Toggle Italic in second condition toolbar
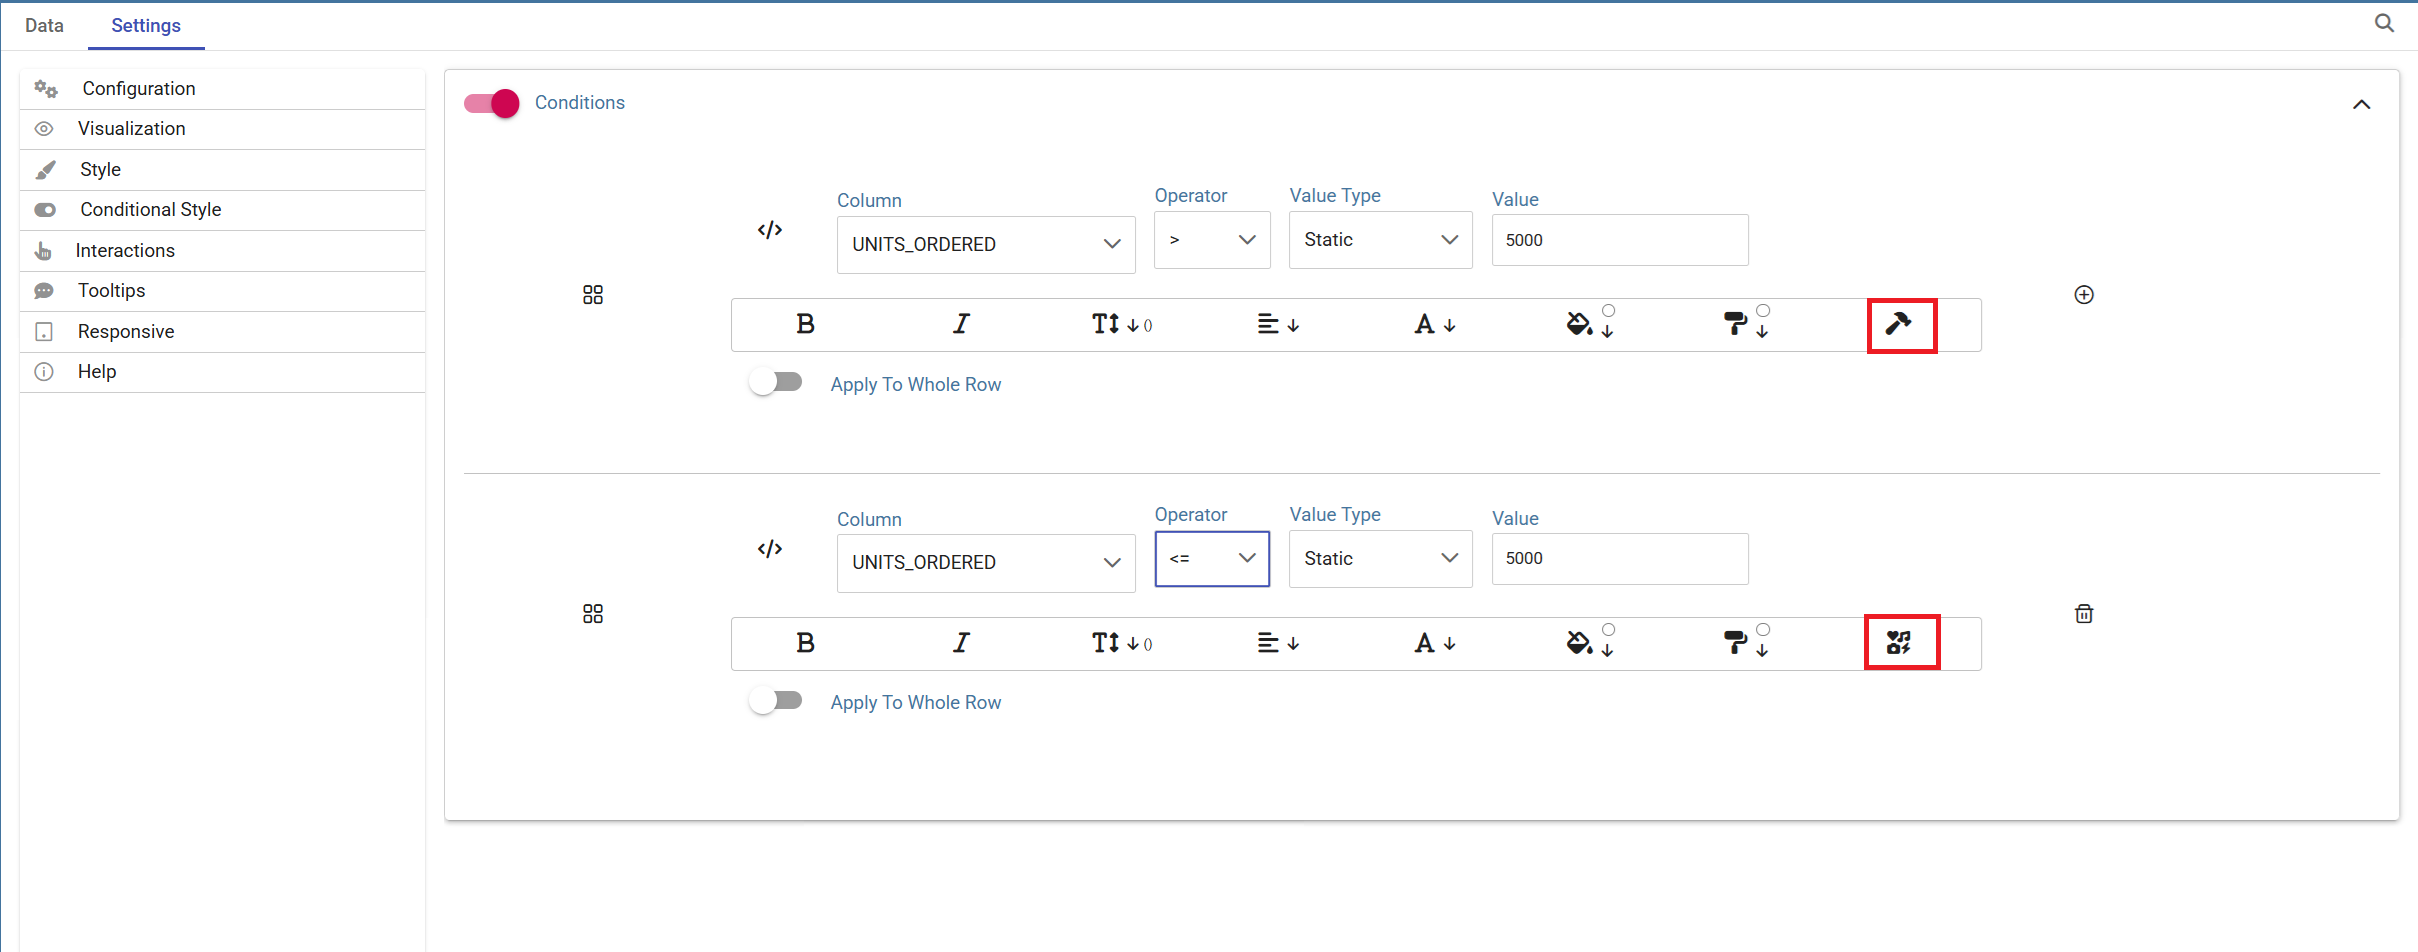This screenshot has width=2418, height=952. pyautogui.click(x=961, y=643)
